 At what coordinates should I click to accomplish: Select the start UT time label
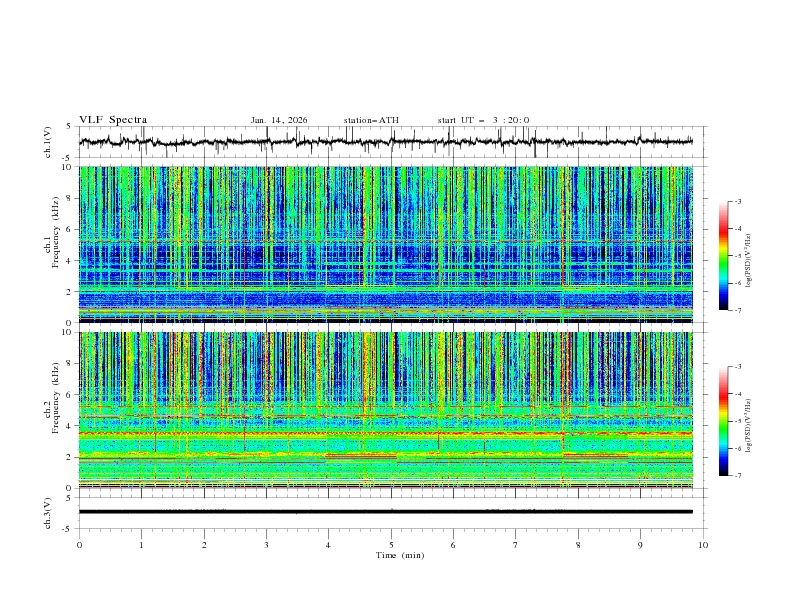pyautogui.click(x=484, y=120)
